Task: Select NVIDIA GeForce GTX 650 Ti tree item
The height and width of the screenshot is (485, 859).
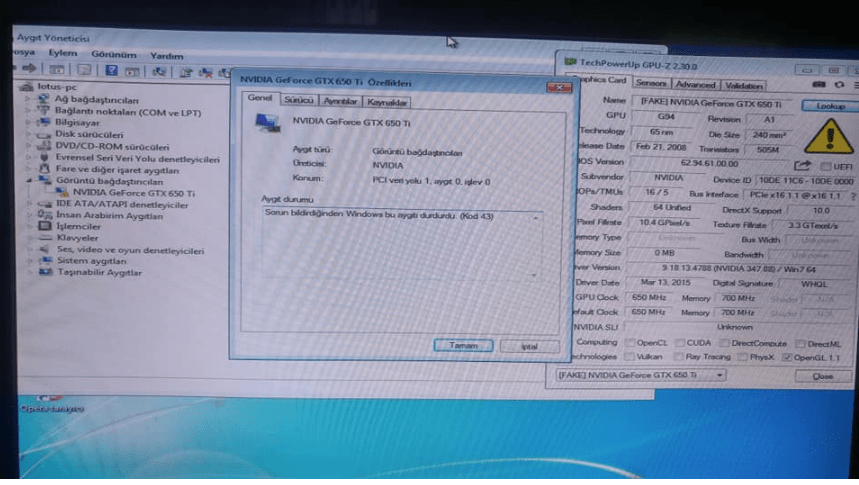Action: point(134,193)
